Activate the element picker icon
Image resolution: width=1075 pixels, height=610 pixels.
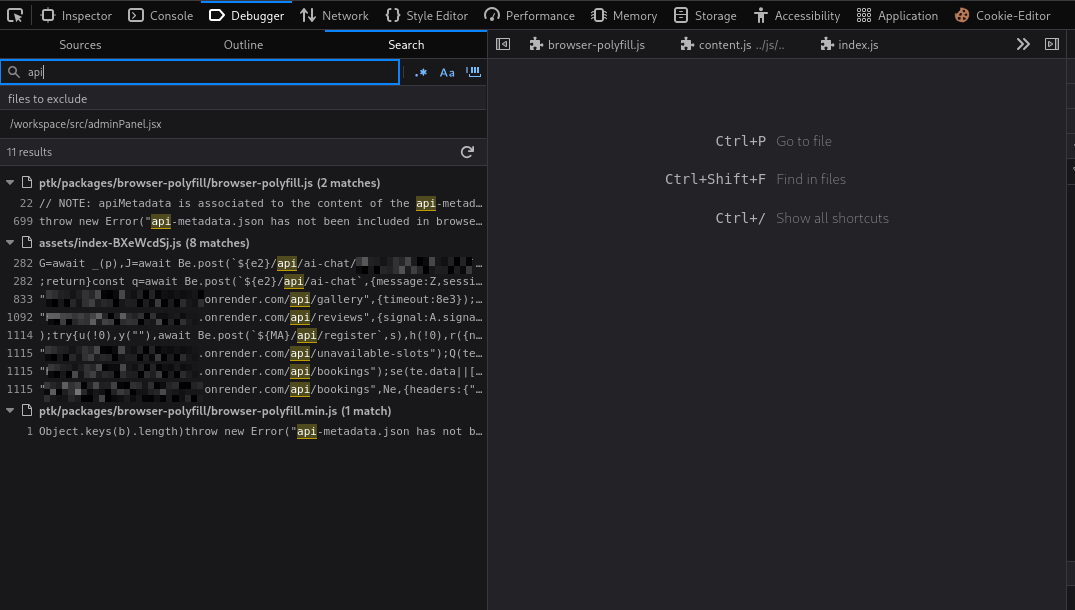click(14, 15)
